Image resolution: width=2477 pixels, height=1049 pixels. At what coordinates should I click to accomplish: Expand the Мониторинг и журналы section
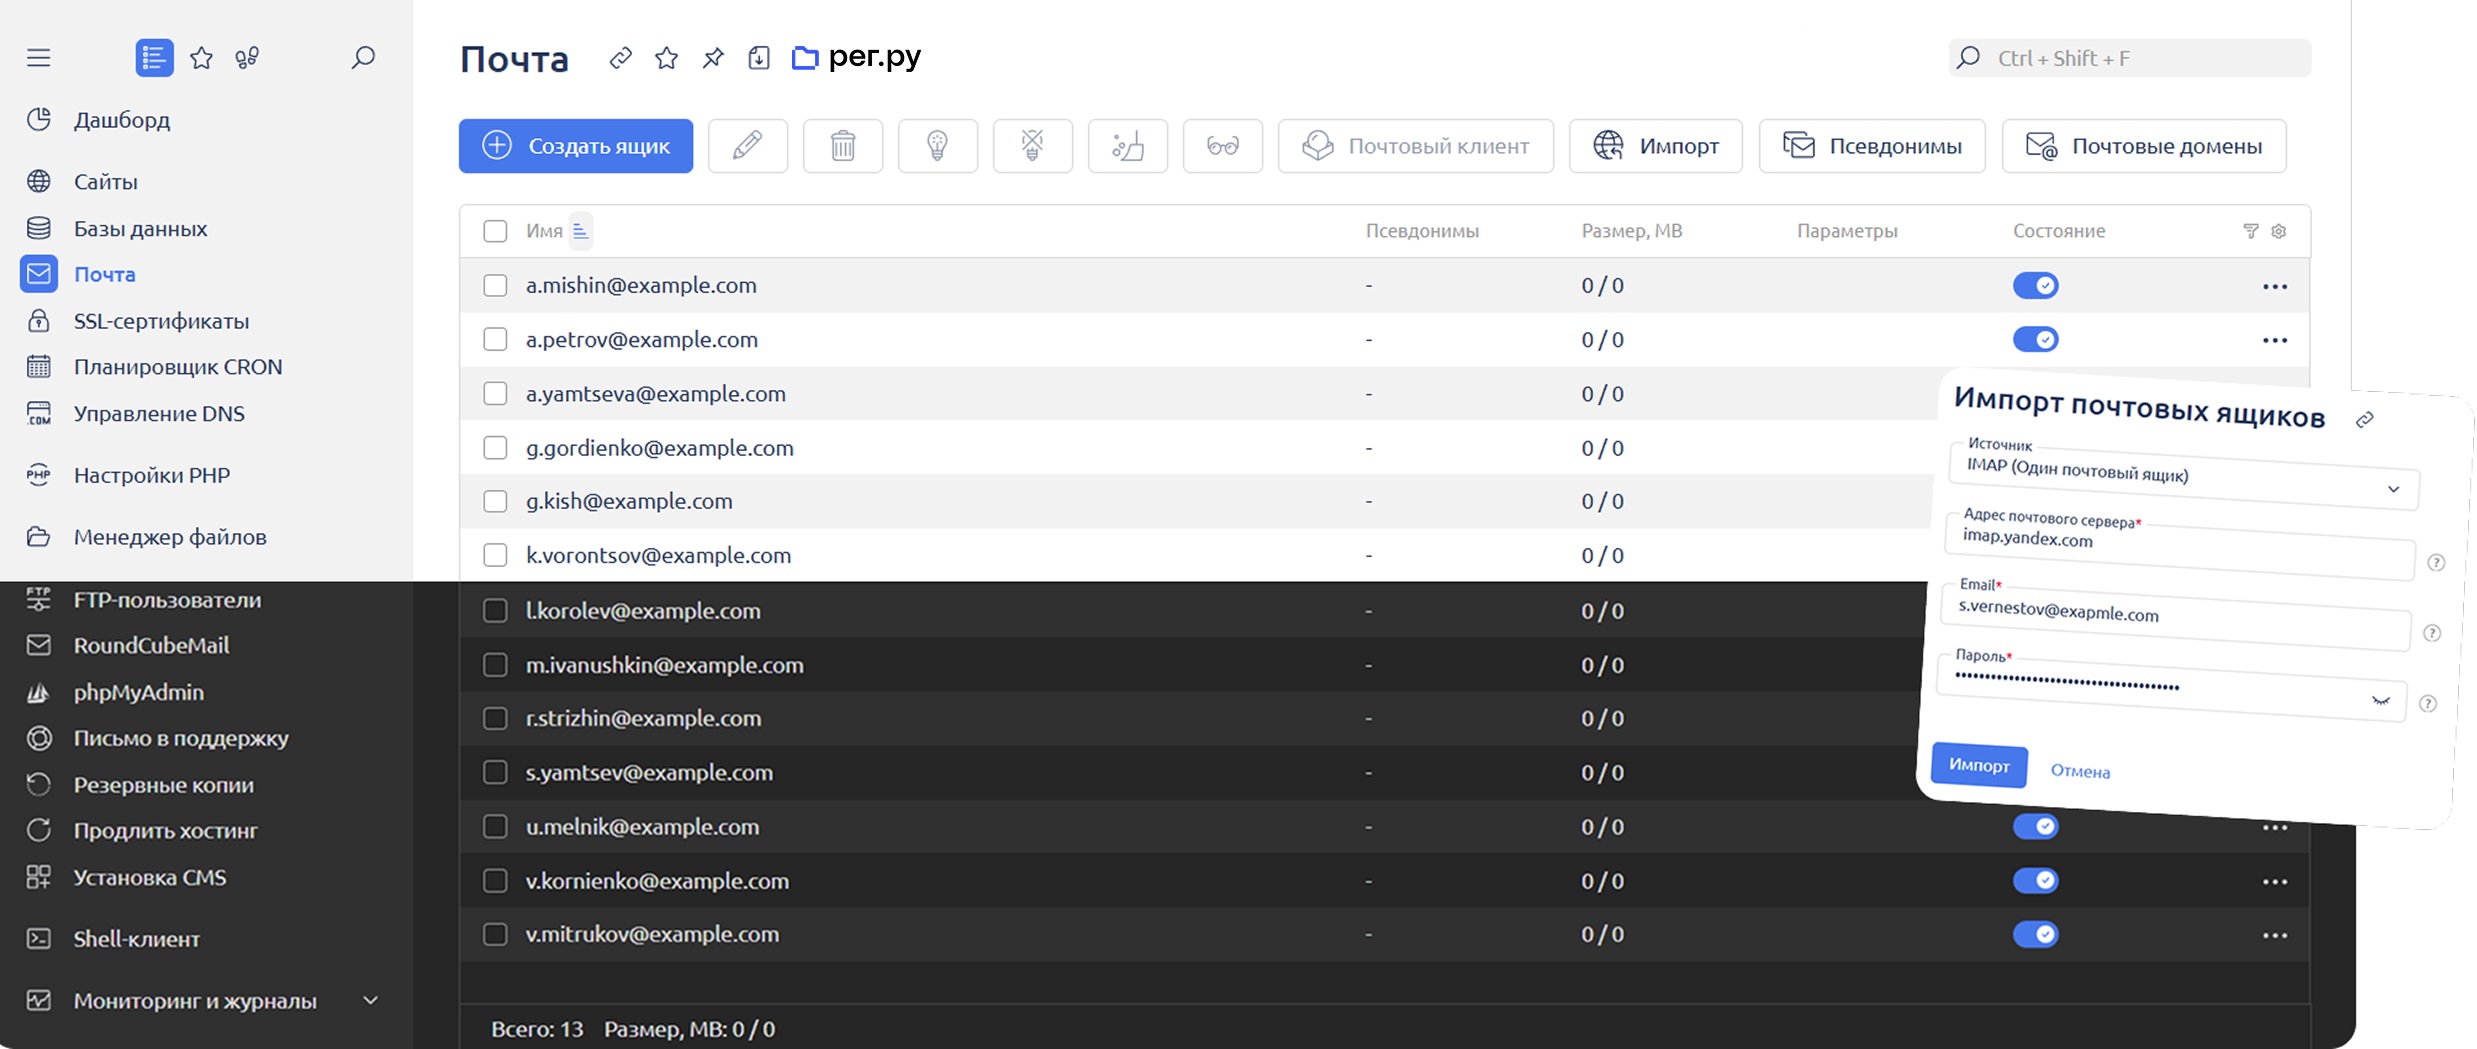[370, 1000]
